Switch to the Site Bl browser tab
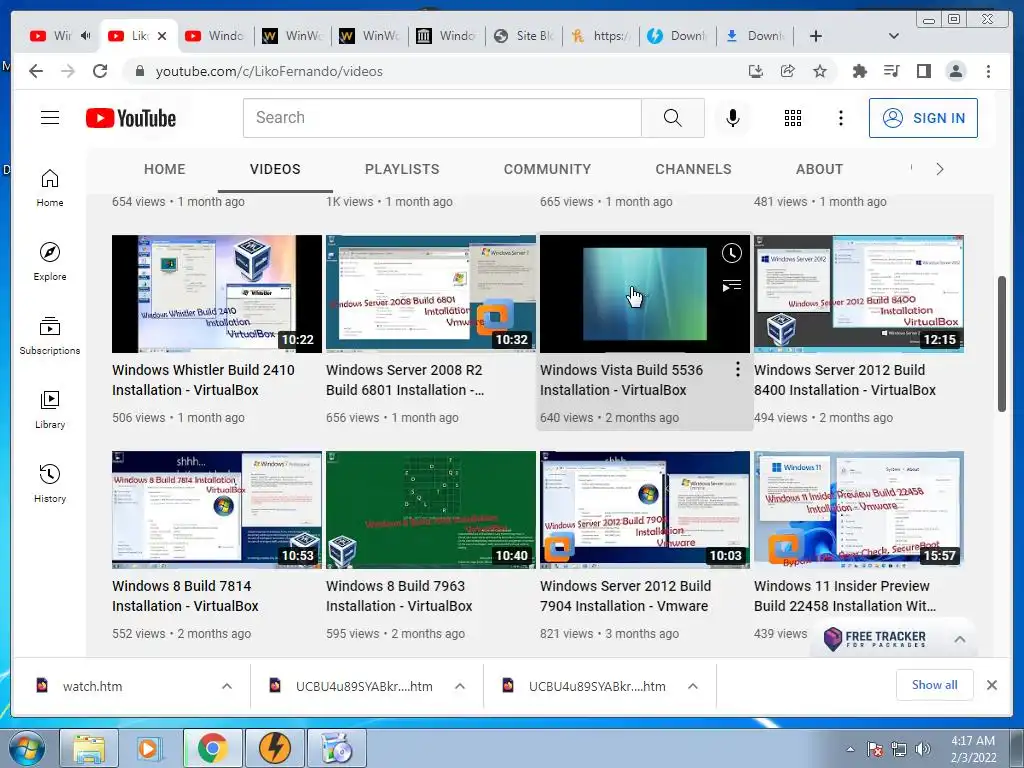The width and height of the screenshot is (1024, 768). 524,36
